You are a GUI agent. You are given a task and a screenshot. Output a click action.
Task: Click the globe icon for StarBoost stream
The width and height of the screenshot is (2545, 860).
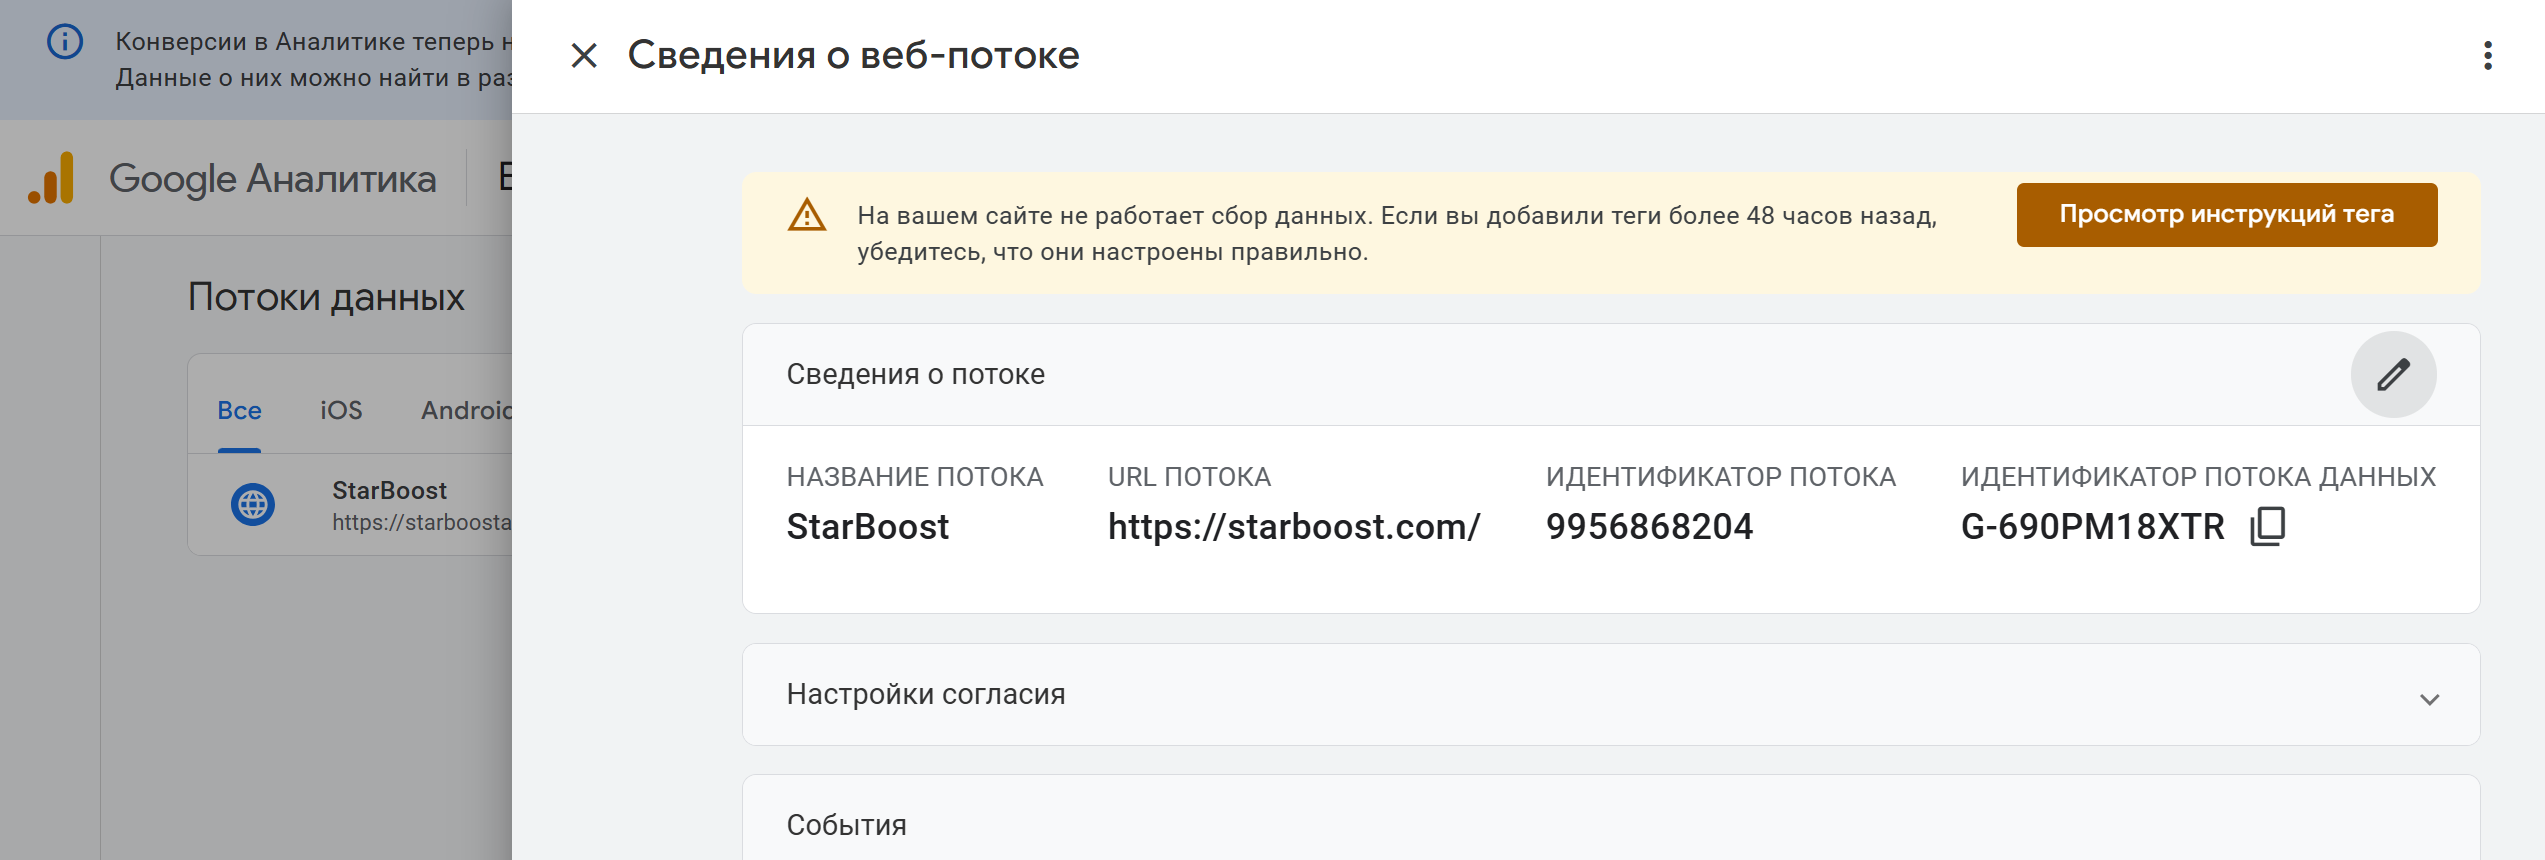tap(253, 505)
